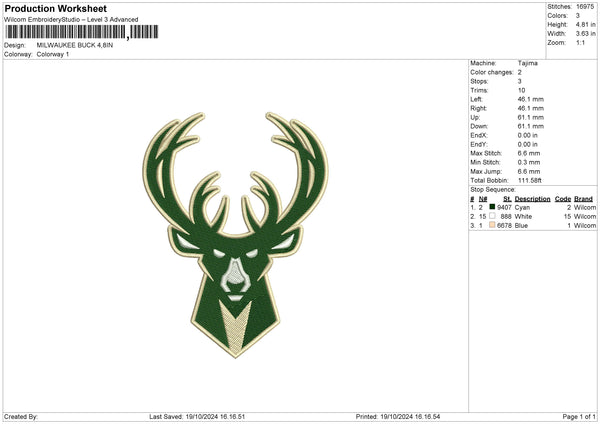
Task: Click the 'Stops:' label
Action: [x=479, y=81]
